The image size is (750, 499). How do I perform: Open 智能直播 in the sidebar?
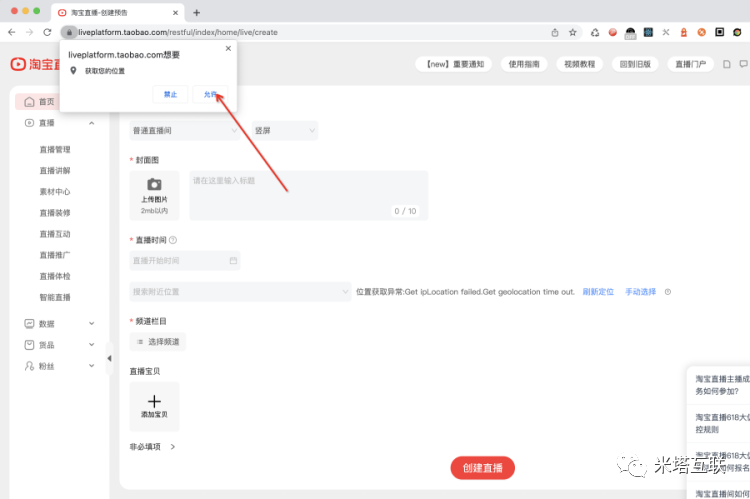click(55, 297)
